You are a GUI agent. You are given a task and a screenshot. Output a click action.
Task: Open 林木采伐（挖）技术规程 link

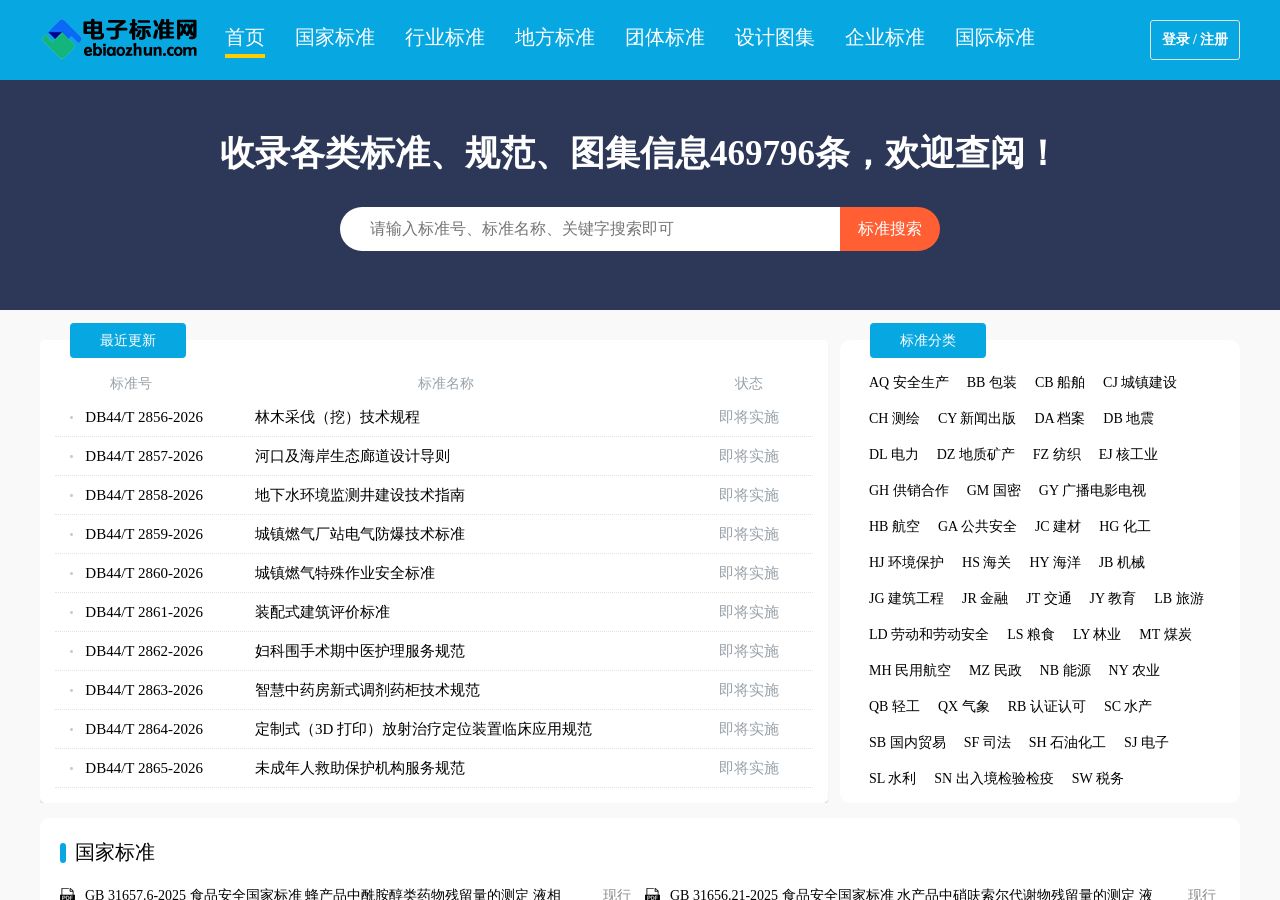337,417
